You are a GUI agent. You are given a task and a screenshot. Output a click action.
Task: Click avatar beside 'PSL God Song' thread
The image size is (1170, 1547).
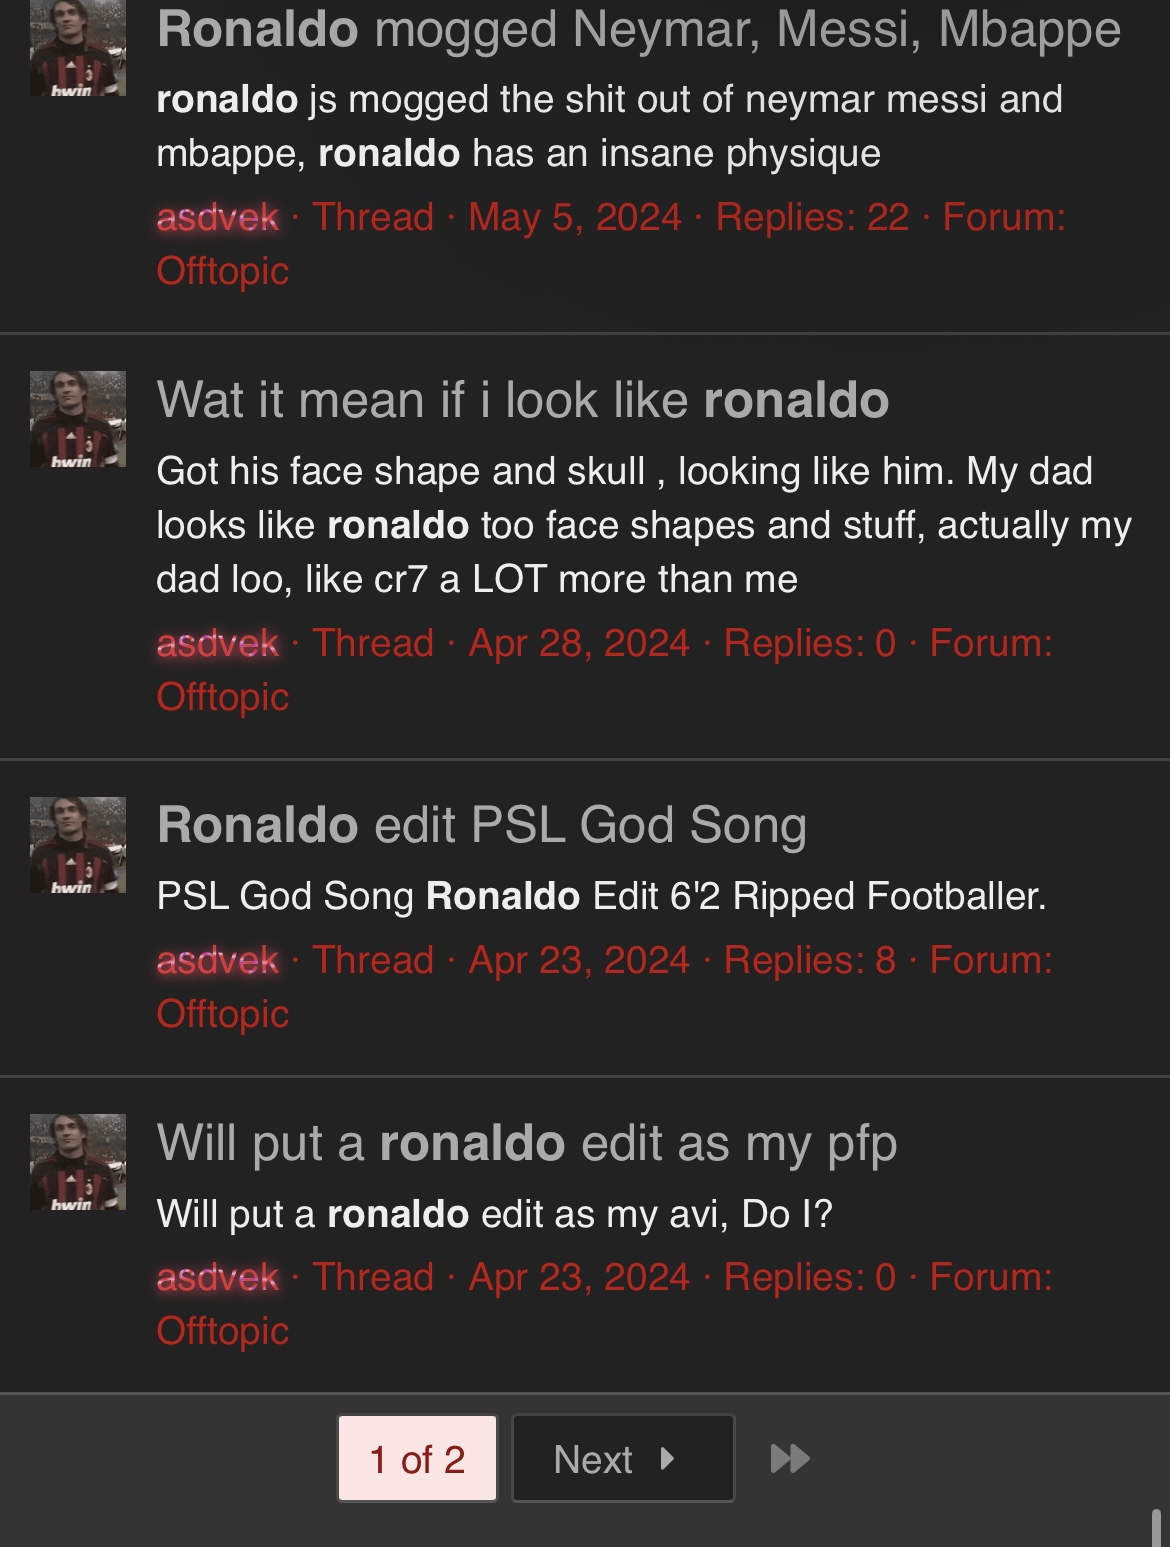click(78, 845)
